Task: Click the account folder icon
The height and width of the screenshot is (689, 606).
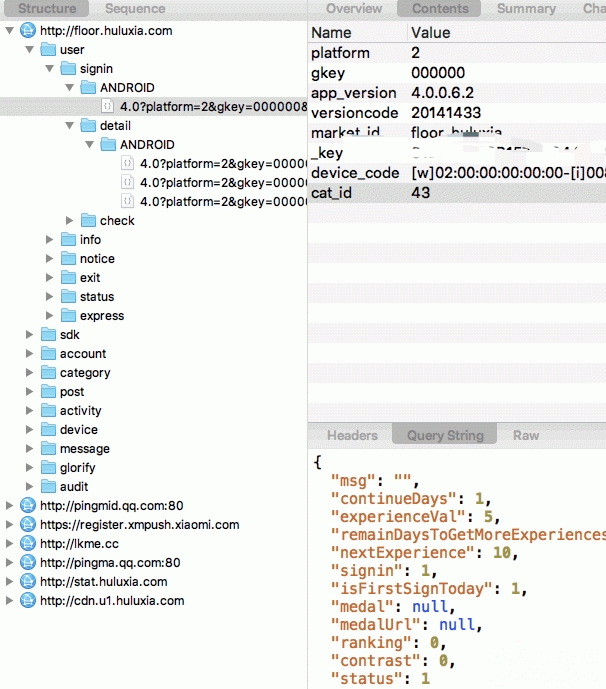Action: pyautogui.click(x=48, y=354)
